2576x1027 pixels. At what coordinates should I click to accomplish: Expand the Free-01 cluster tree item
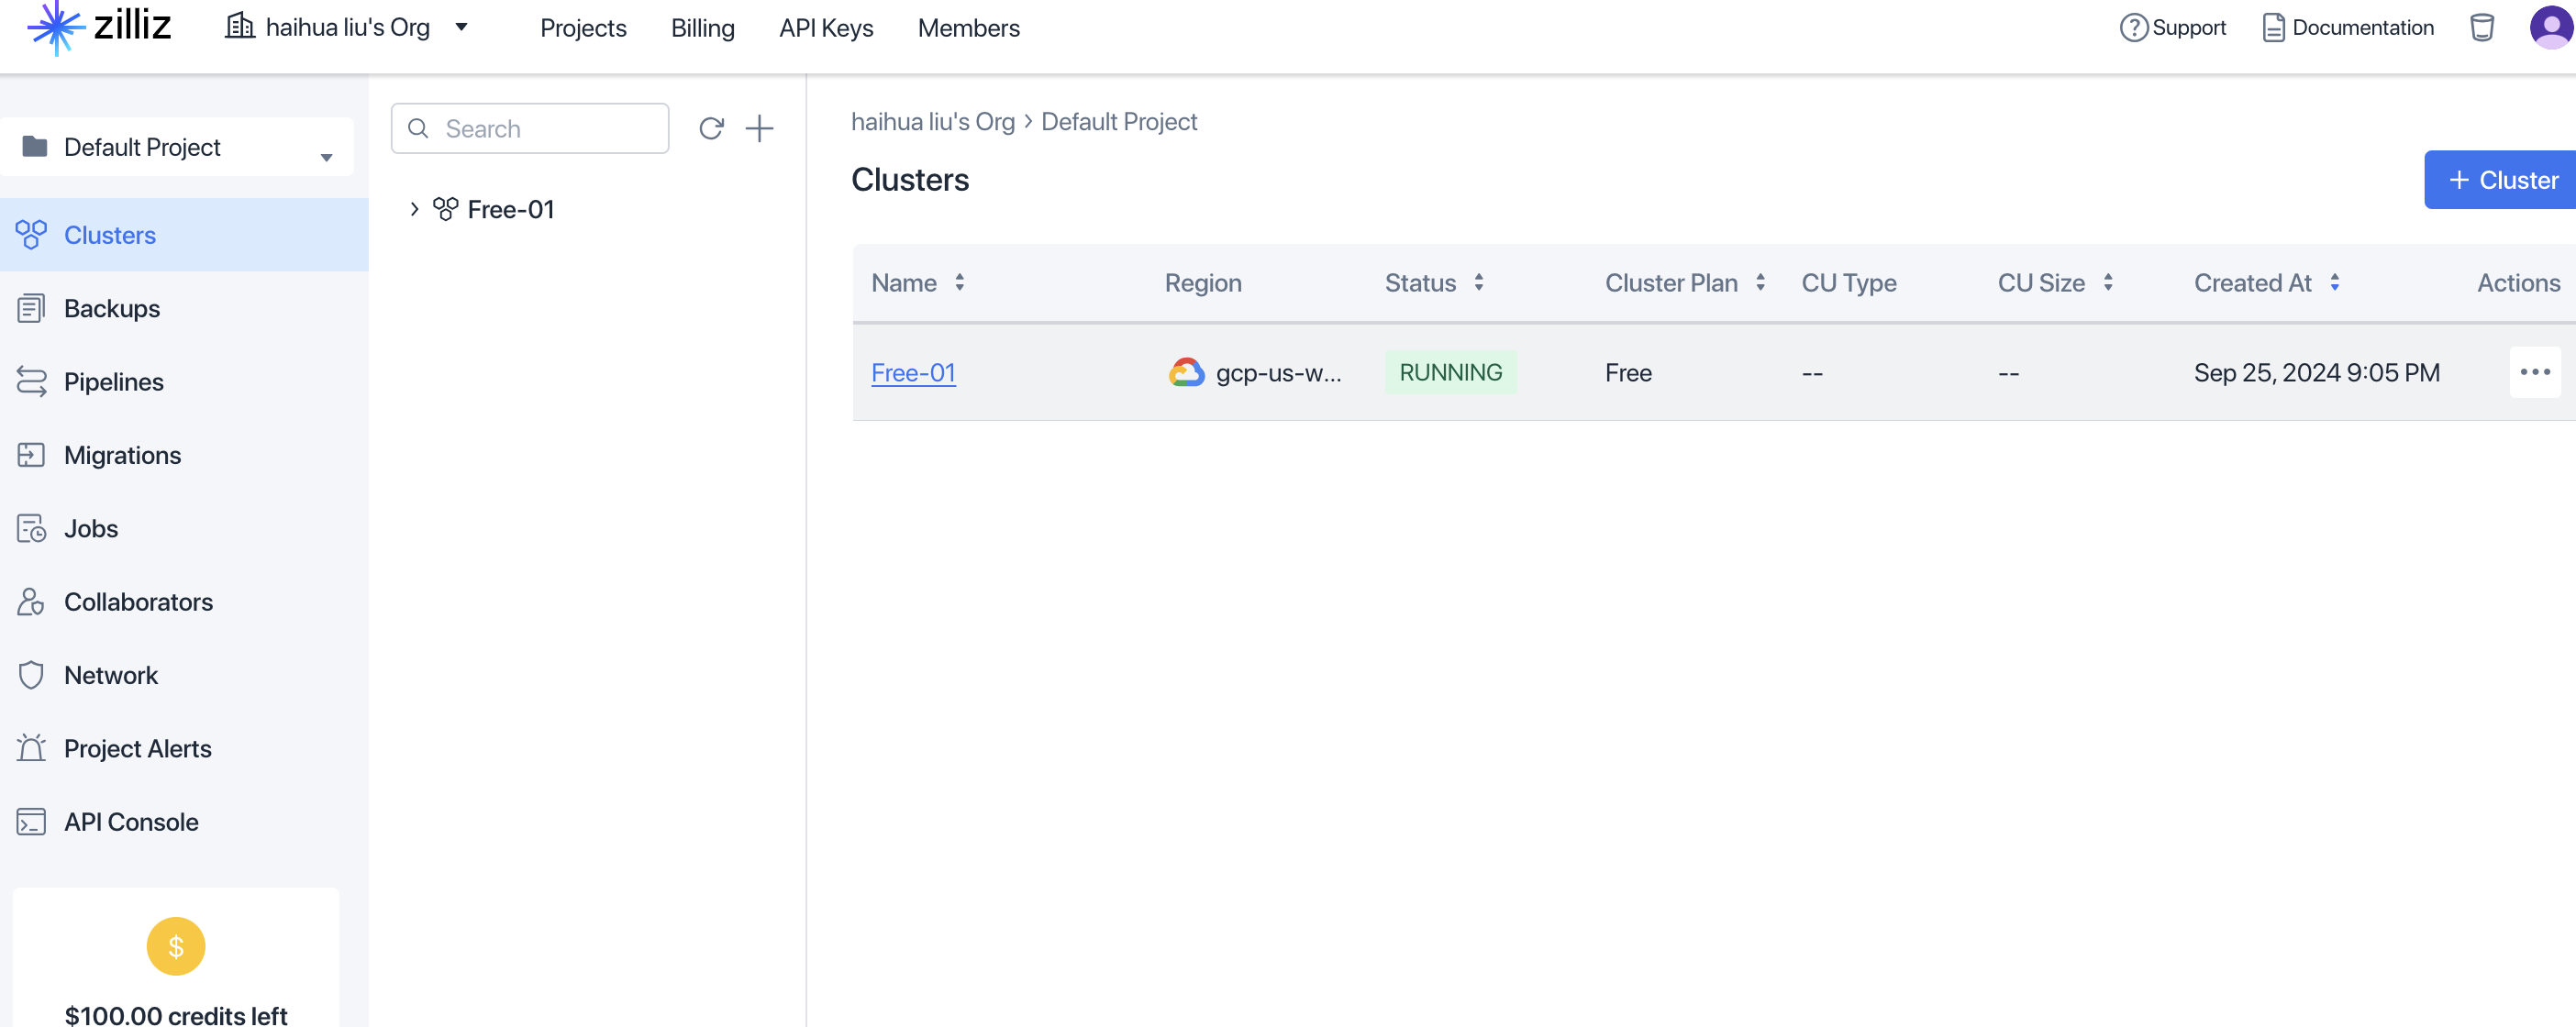(x=414, y=209)
